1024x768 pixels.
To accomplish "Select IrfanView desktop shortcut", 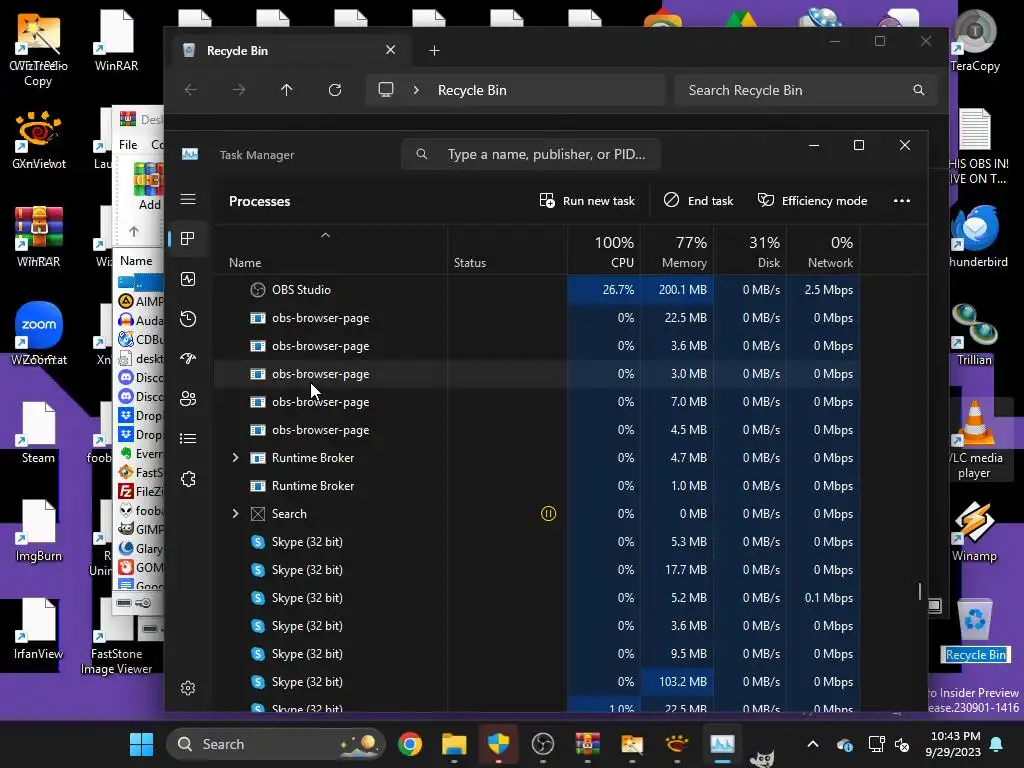I will point(39,629).
